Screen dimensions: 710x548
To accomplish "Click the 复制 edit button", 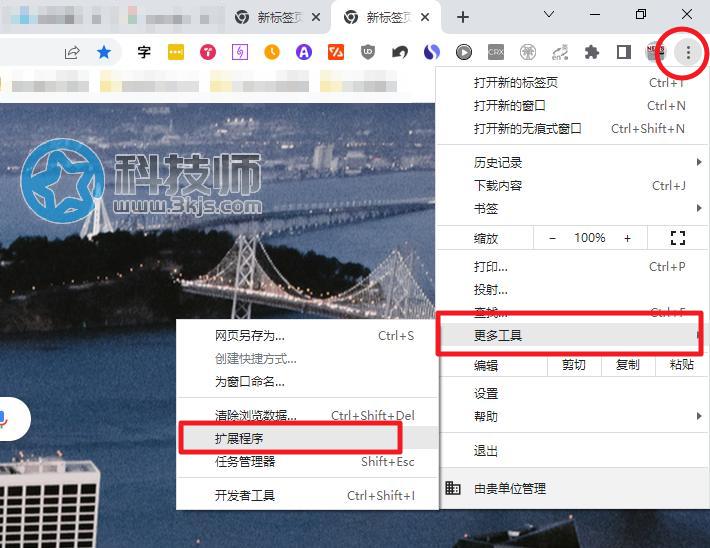I will pos(628,365).
